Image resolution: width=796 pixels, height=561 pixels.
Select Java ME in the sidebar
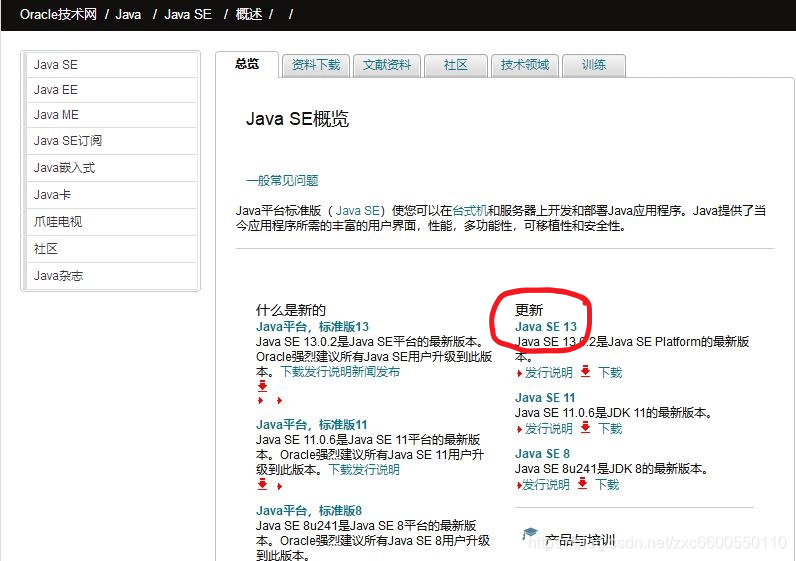tap(111, 115)
